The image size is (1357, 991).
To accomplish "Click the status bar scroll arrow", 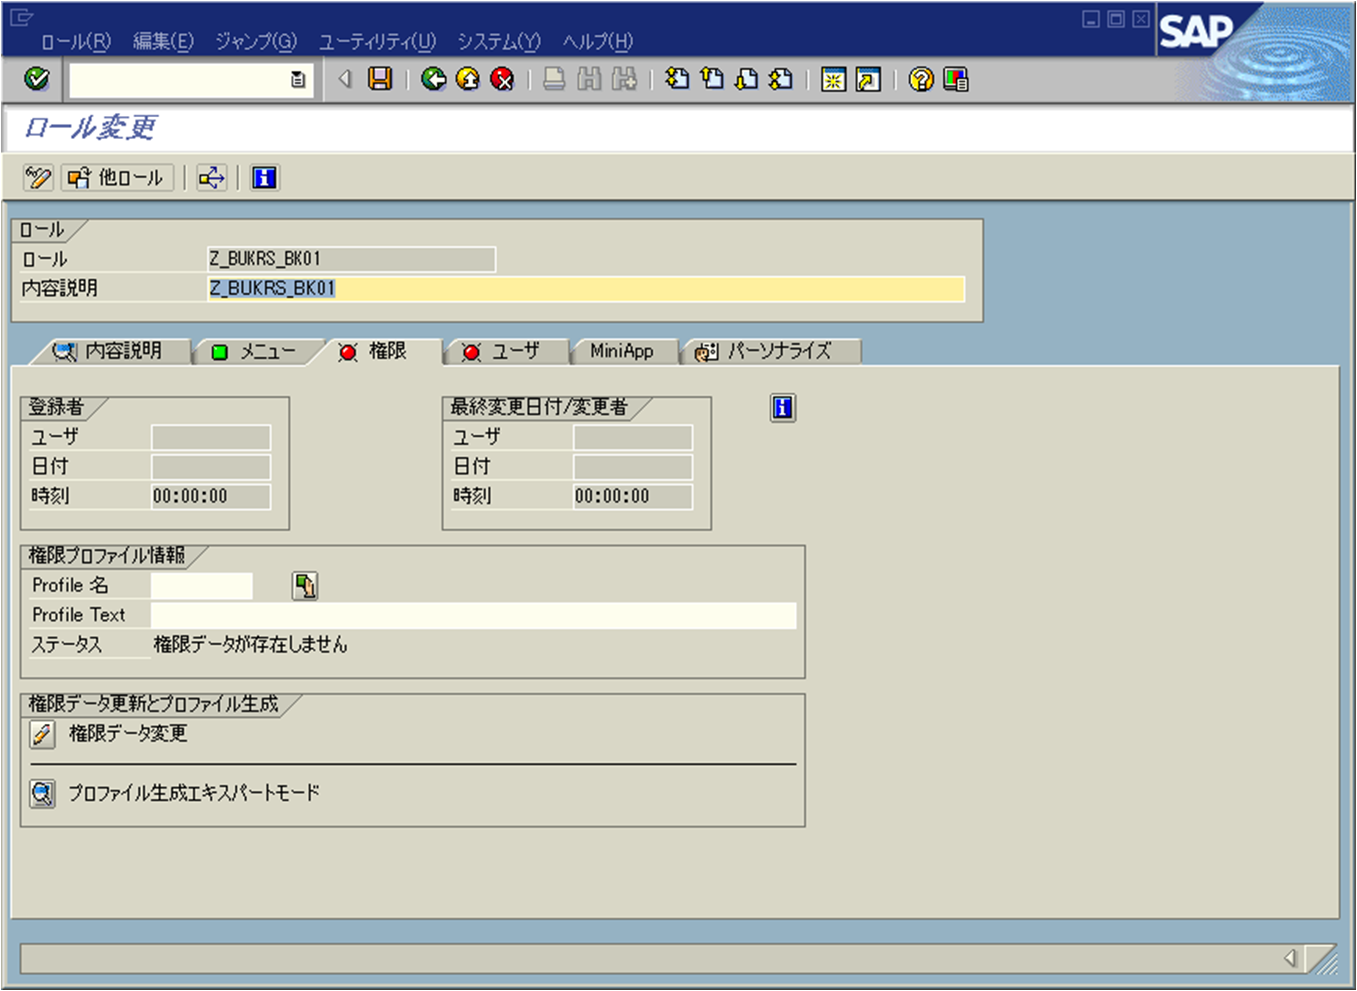I will click(1291, 956).
